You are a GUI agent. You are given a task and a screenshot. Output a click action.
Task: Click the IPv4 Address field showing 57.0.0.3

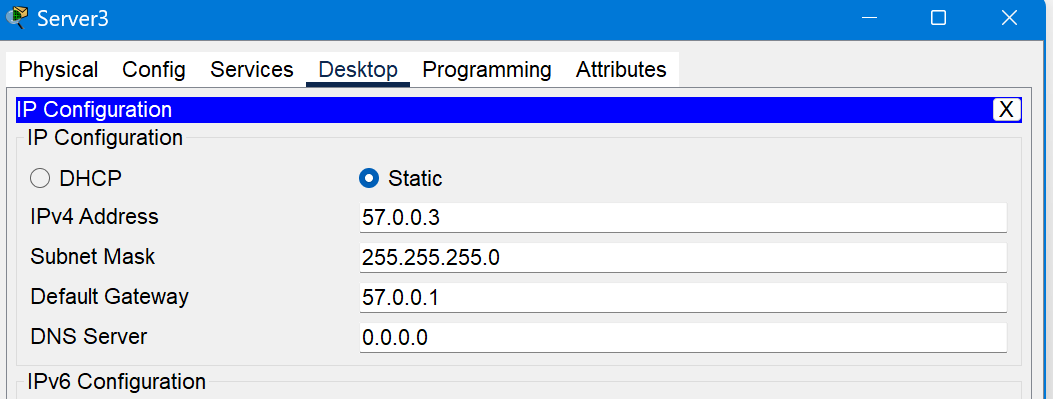[x=683, y=218]
